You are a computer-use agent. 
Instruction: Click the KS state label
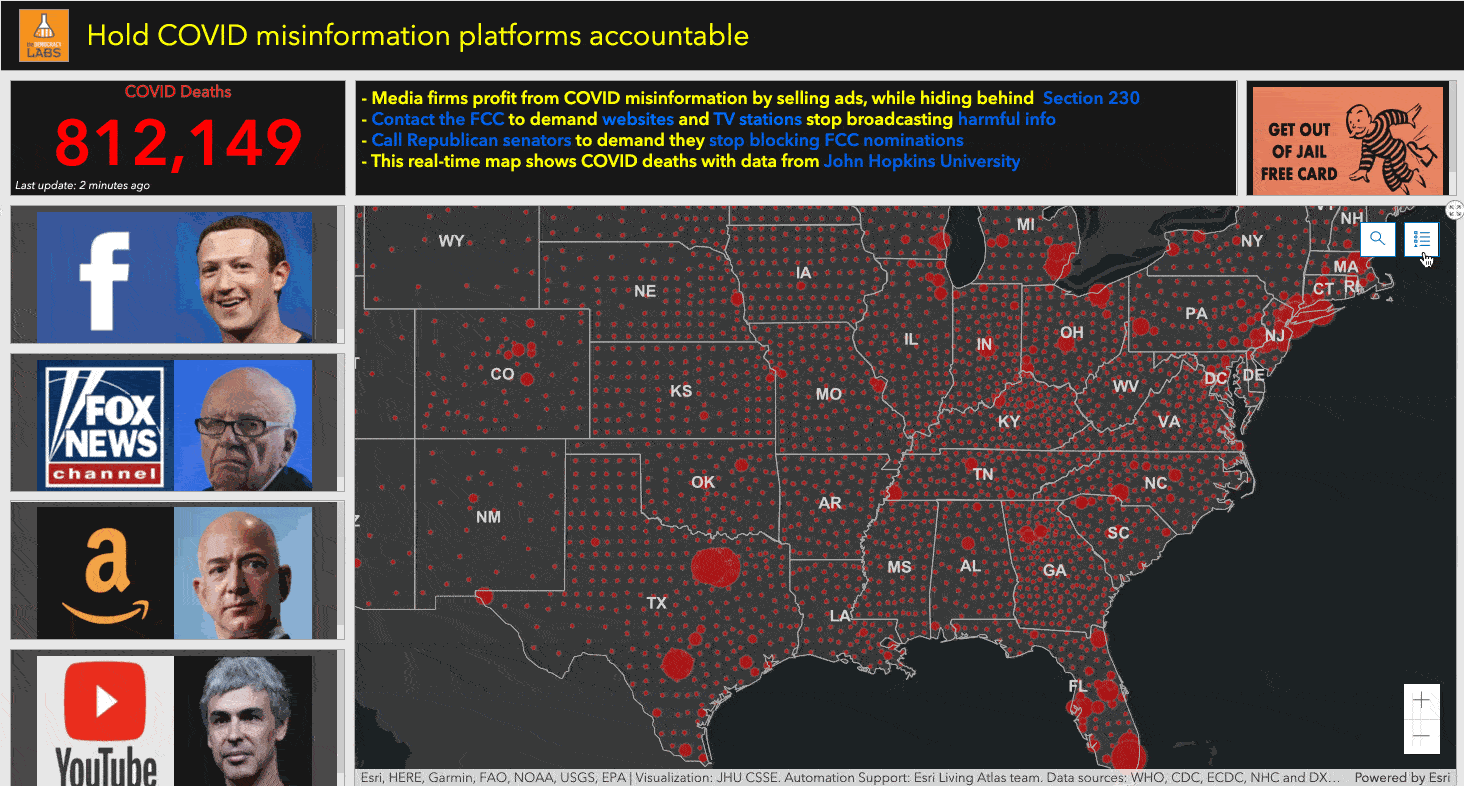pos(681,391)
